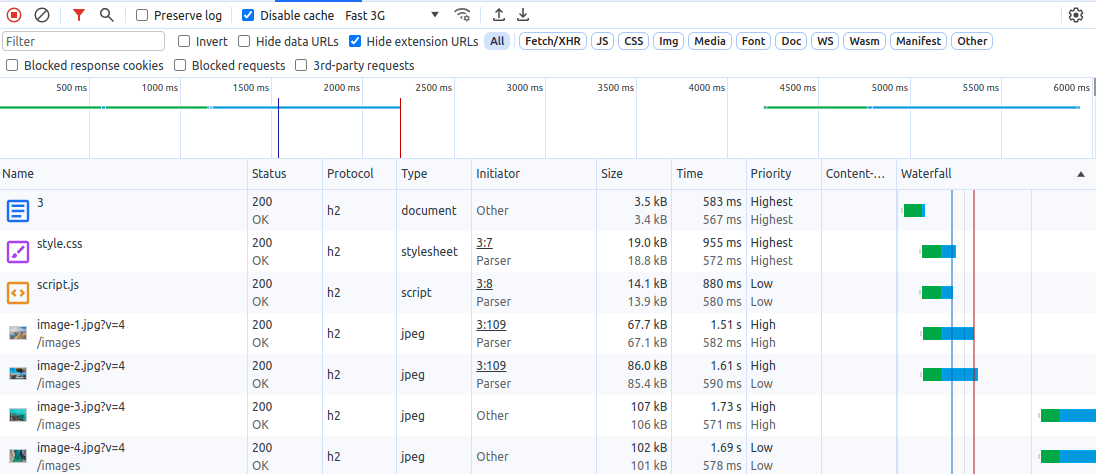
Task: Open network settings gear icon
Action: 1076,15
